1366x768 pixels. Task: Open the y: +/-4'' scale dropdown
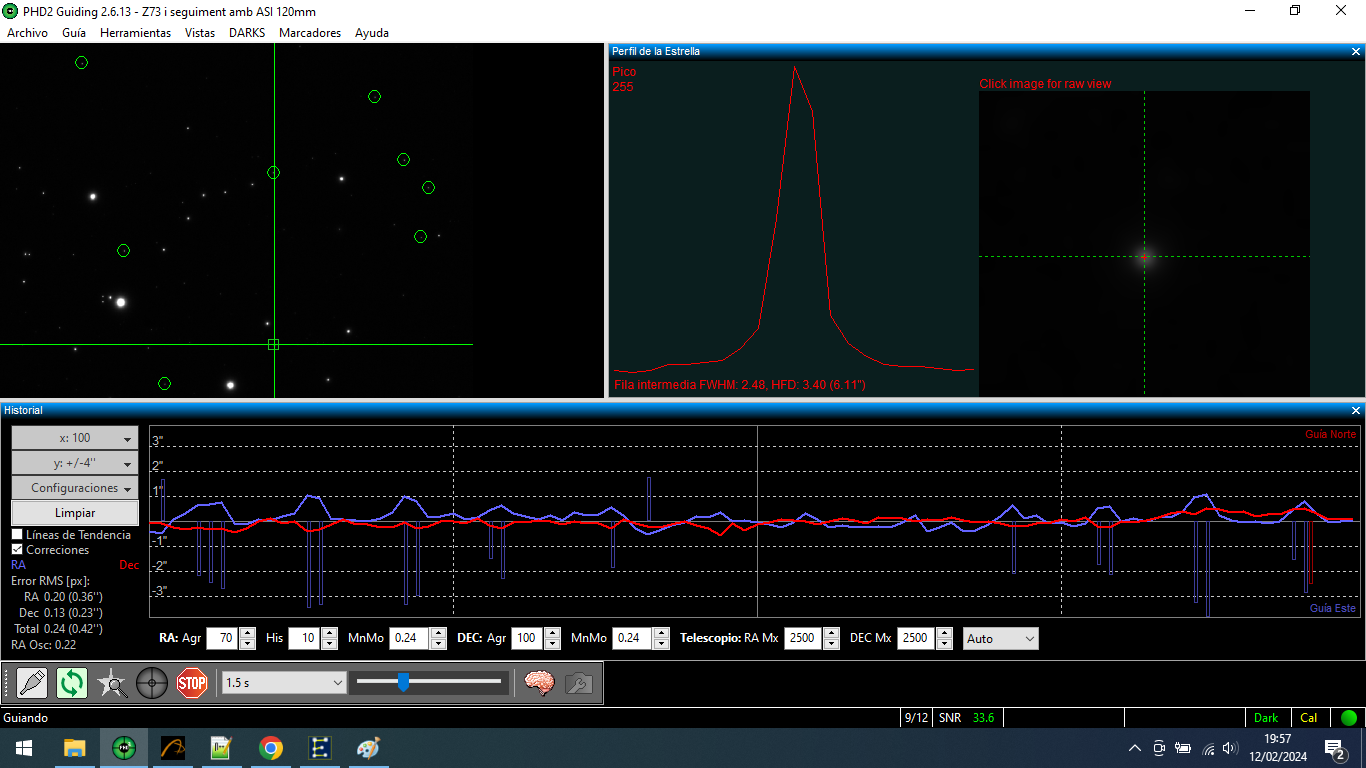coord(75,463)
